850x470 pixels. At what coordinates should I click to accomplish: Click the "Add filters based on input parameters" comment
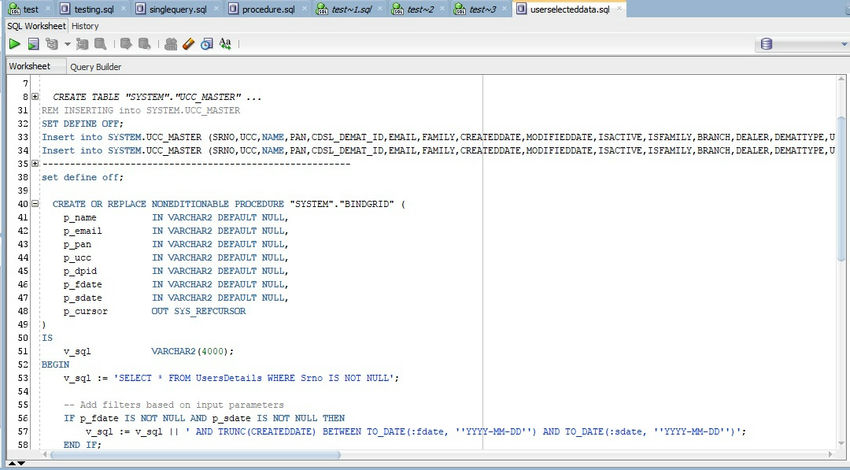click(174, 405)
